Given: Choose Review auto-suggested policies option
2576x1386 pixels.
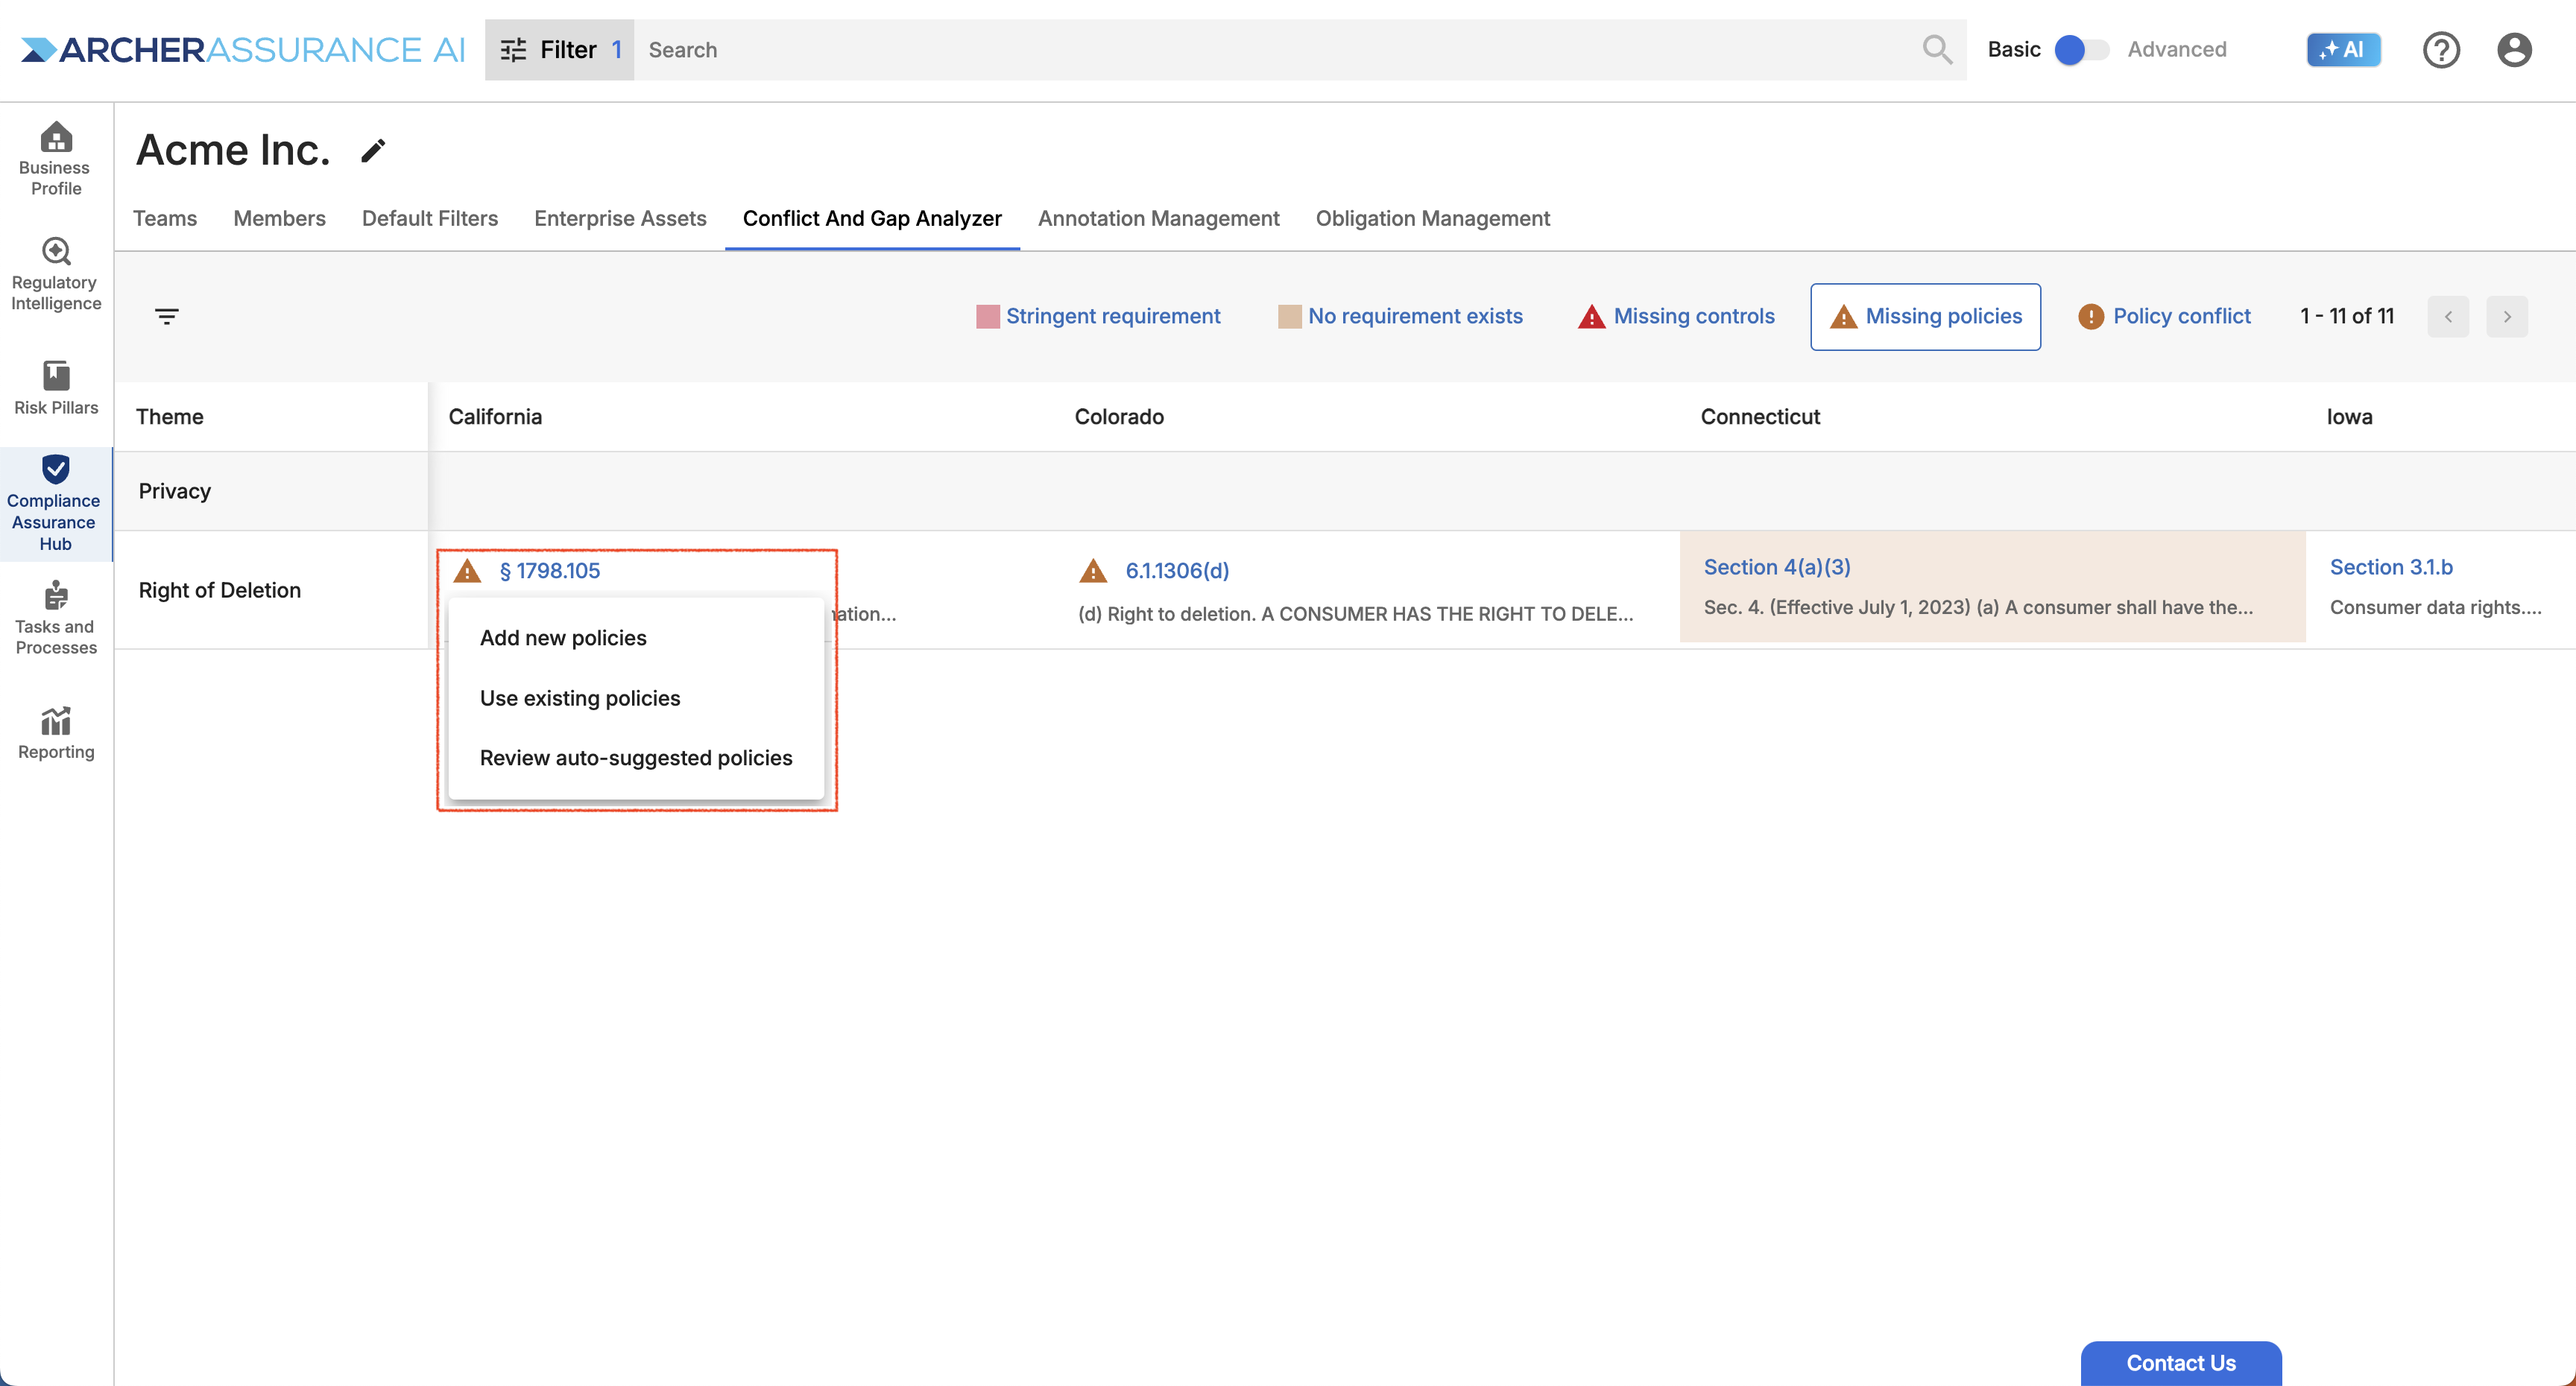Looking at the screenshot, I should pos(636,758).
